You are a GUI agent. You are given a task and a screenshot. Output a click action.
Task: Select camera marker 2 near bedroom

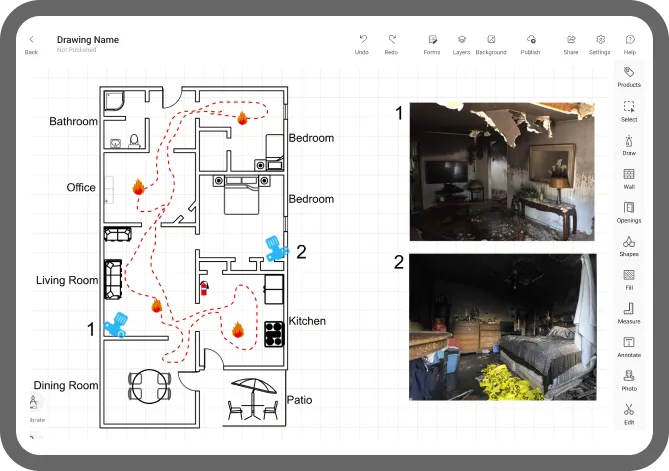[277, 249]
